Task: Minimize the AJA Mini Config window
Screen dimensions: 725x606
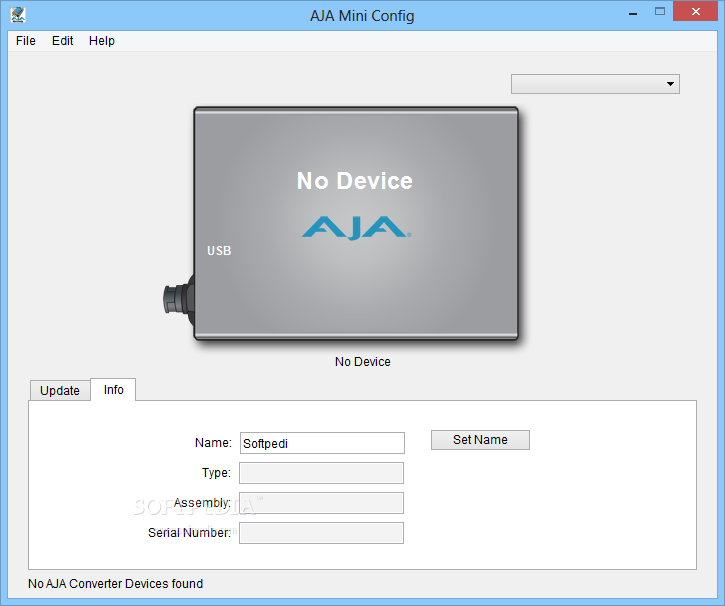Action: tap(633, 13)
